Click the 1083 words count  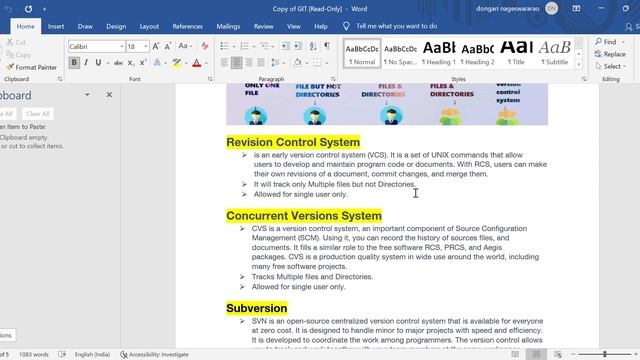point(33,355)
